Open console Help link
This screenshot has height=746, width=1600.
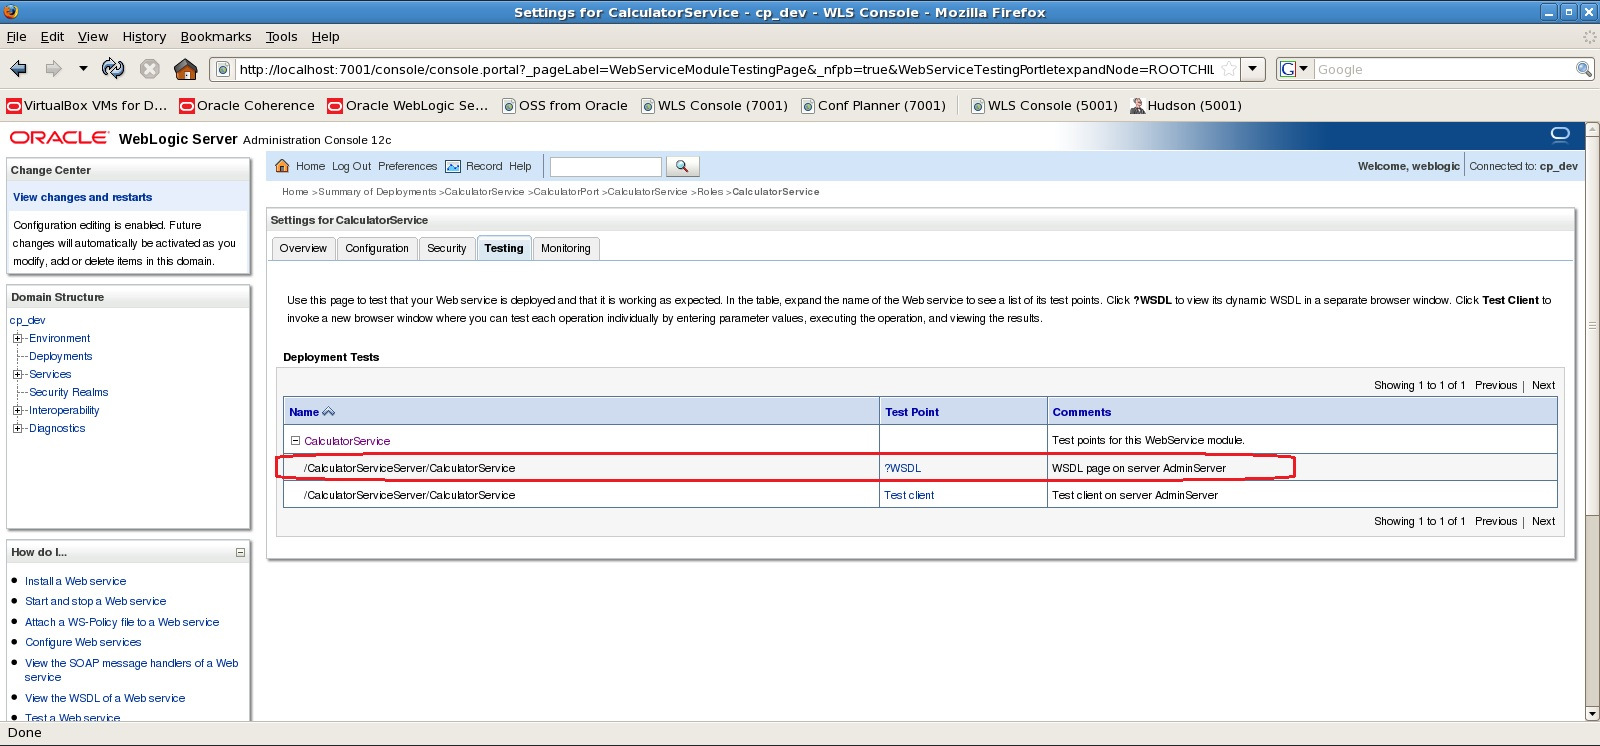coord(520,166)
